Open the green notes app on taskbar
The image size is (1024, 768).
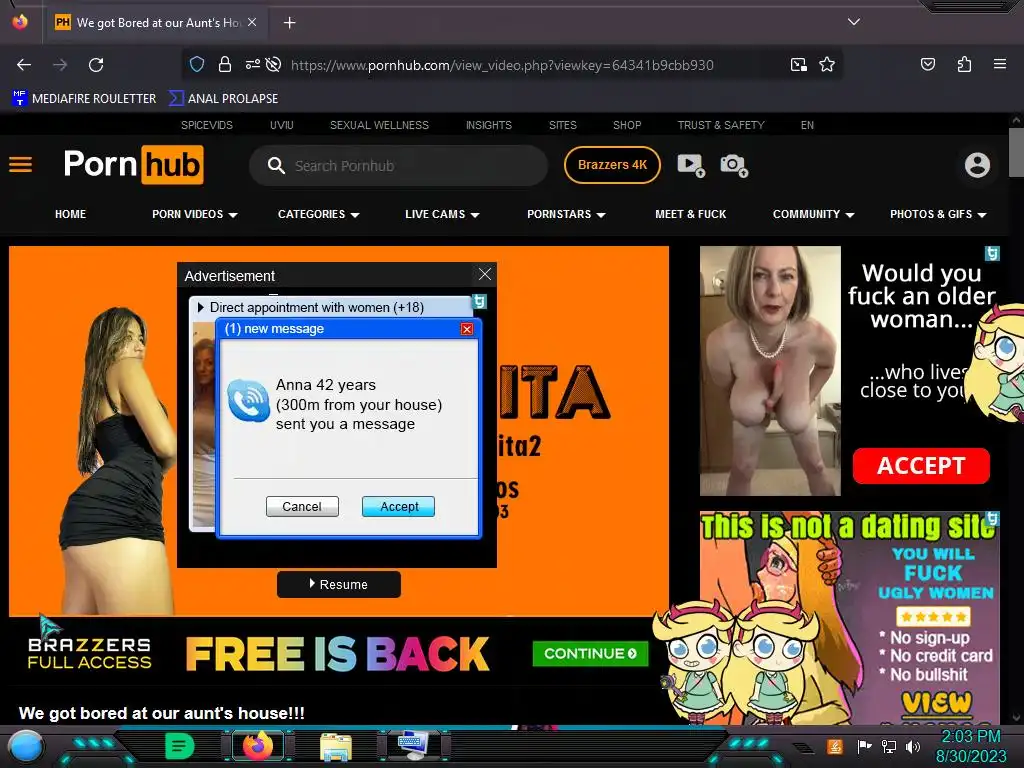pyautogui.click(x=179, y=746)
